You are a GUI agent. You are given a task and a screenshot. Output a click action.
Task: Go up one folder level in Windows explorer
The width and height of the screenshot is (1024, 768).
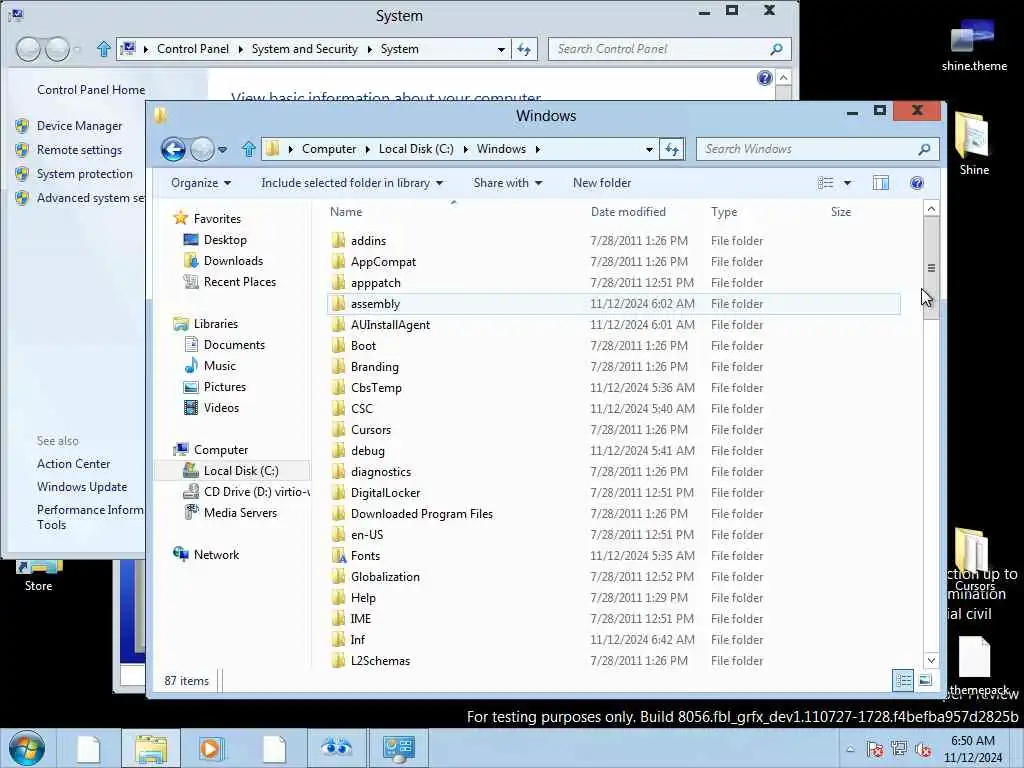coord(249,150)
